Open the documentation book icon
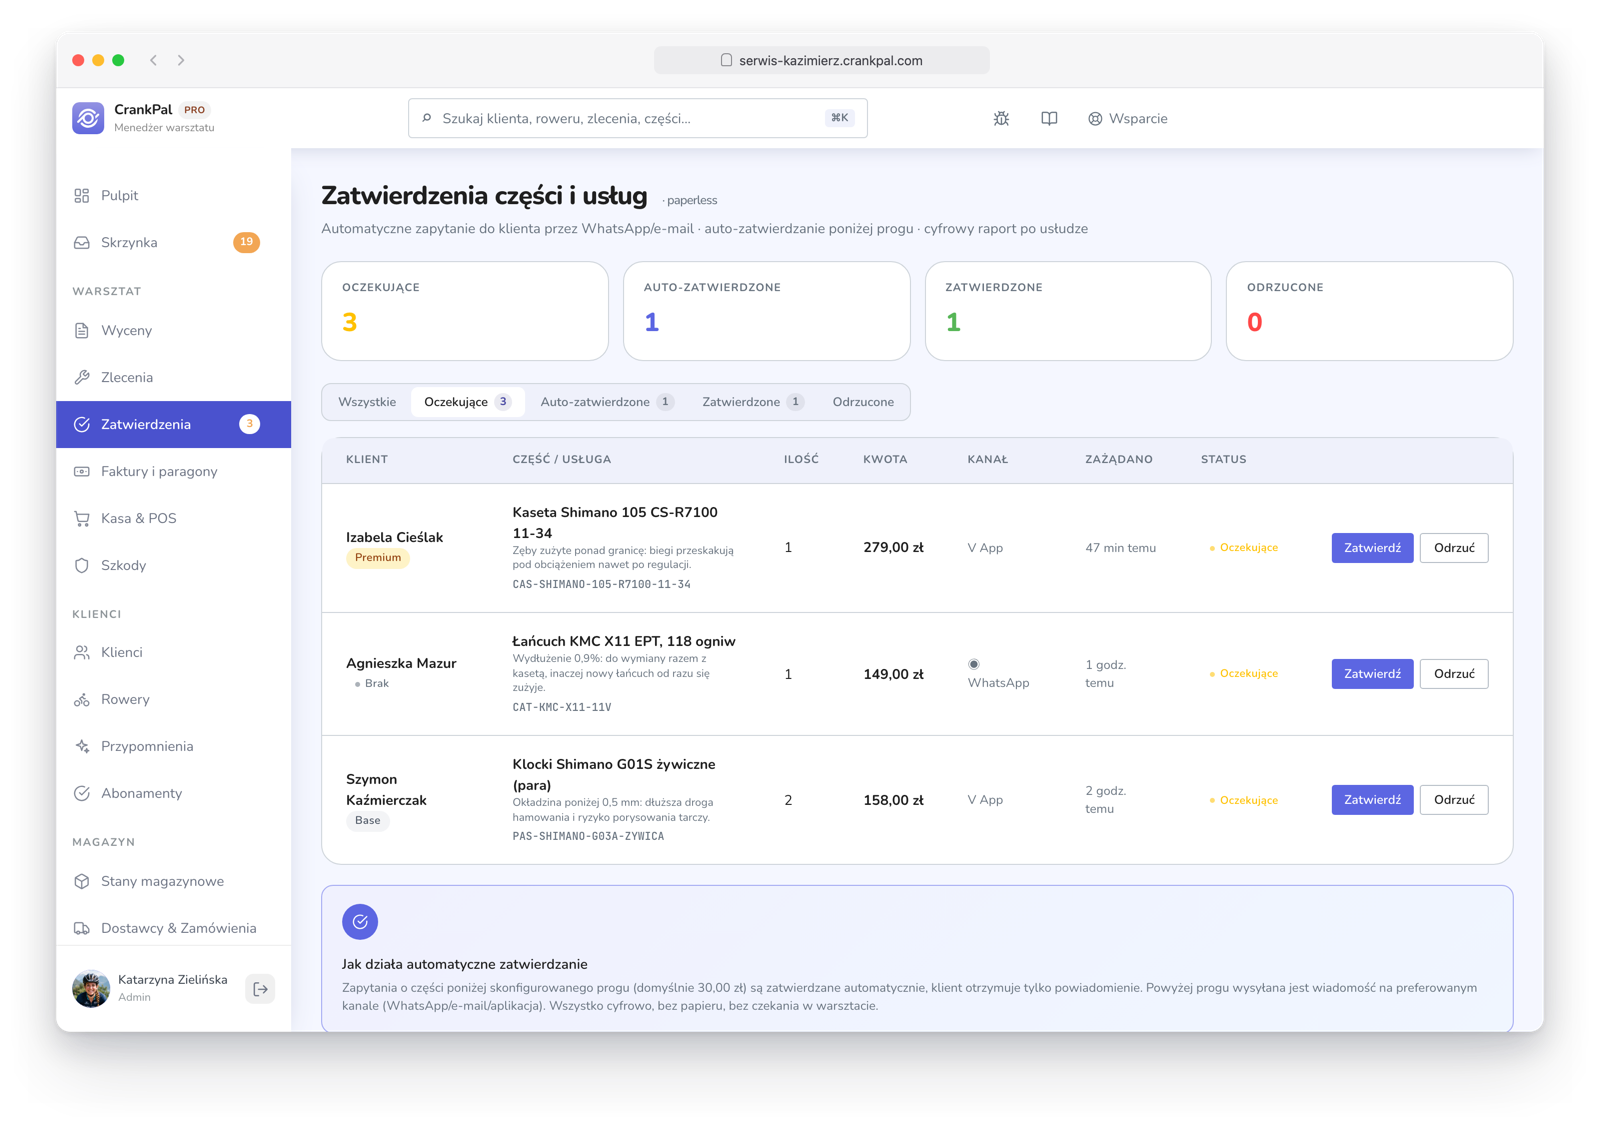This screenshot has height=1131, width=1600. [x=1049, y=118]
